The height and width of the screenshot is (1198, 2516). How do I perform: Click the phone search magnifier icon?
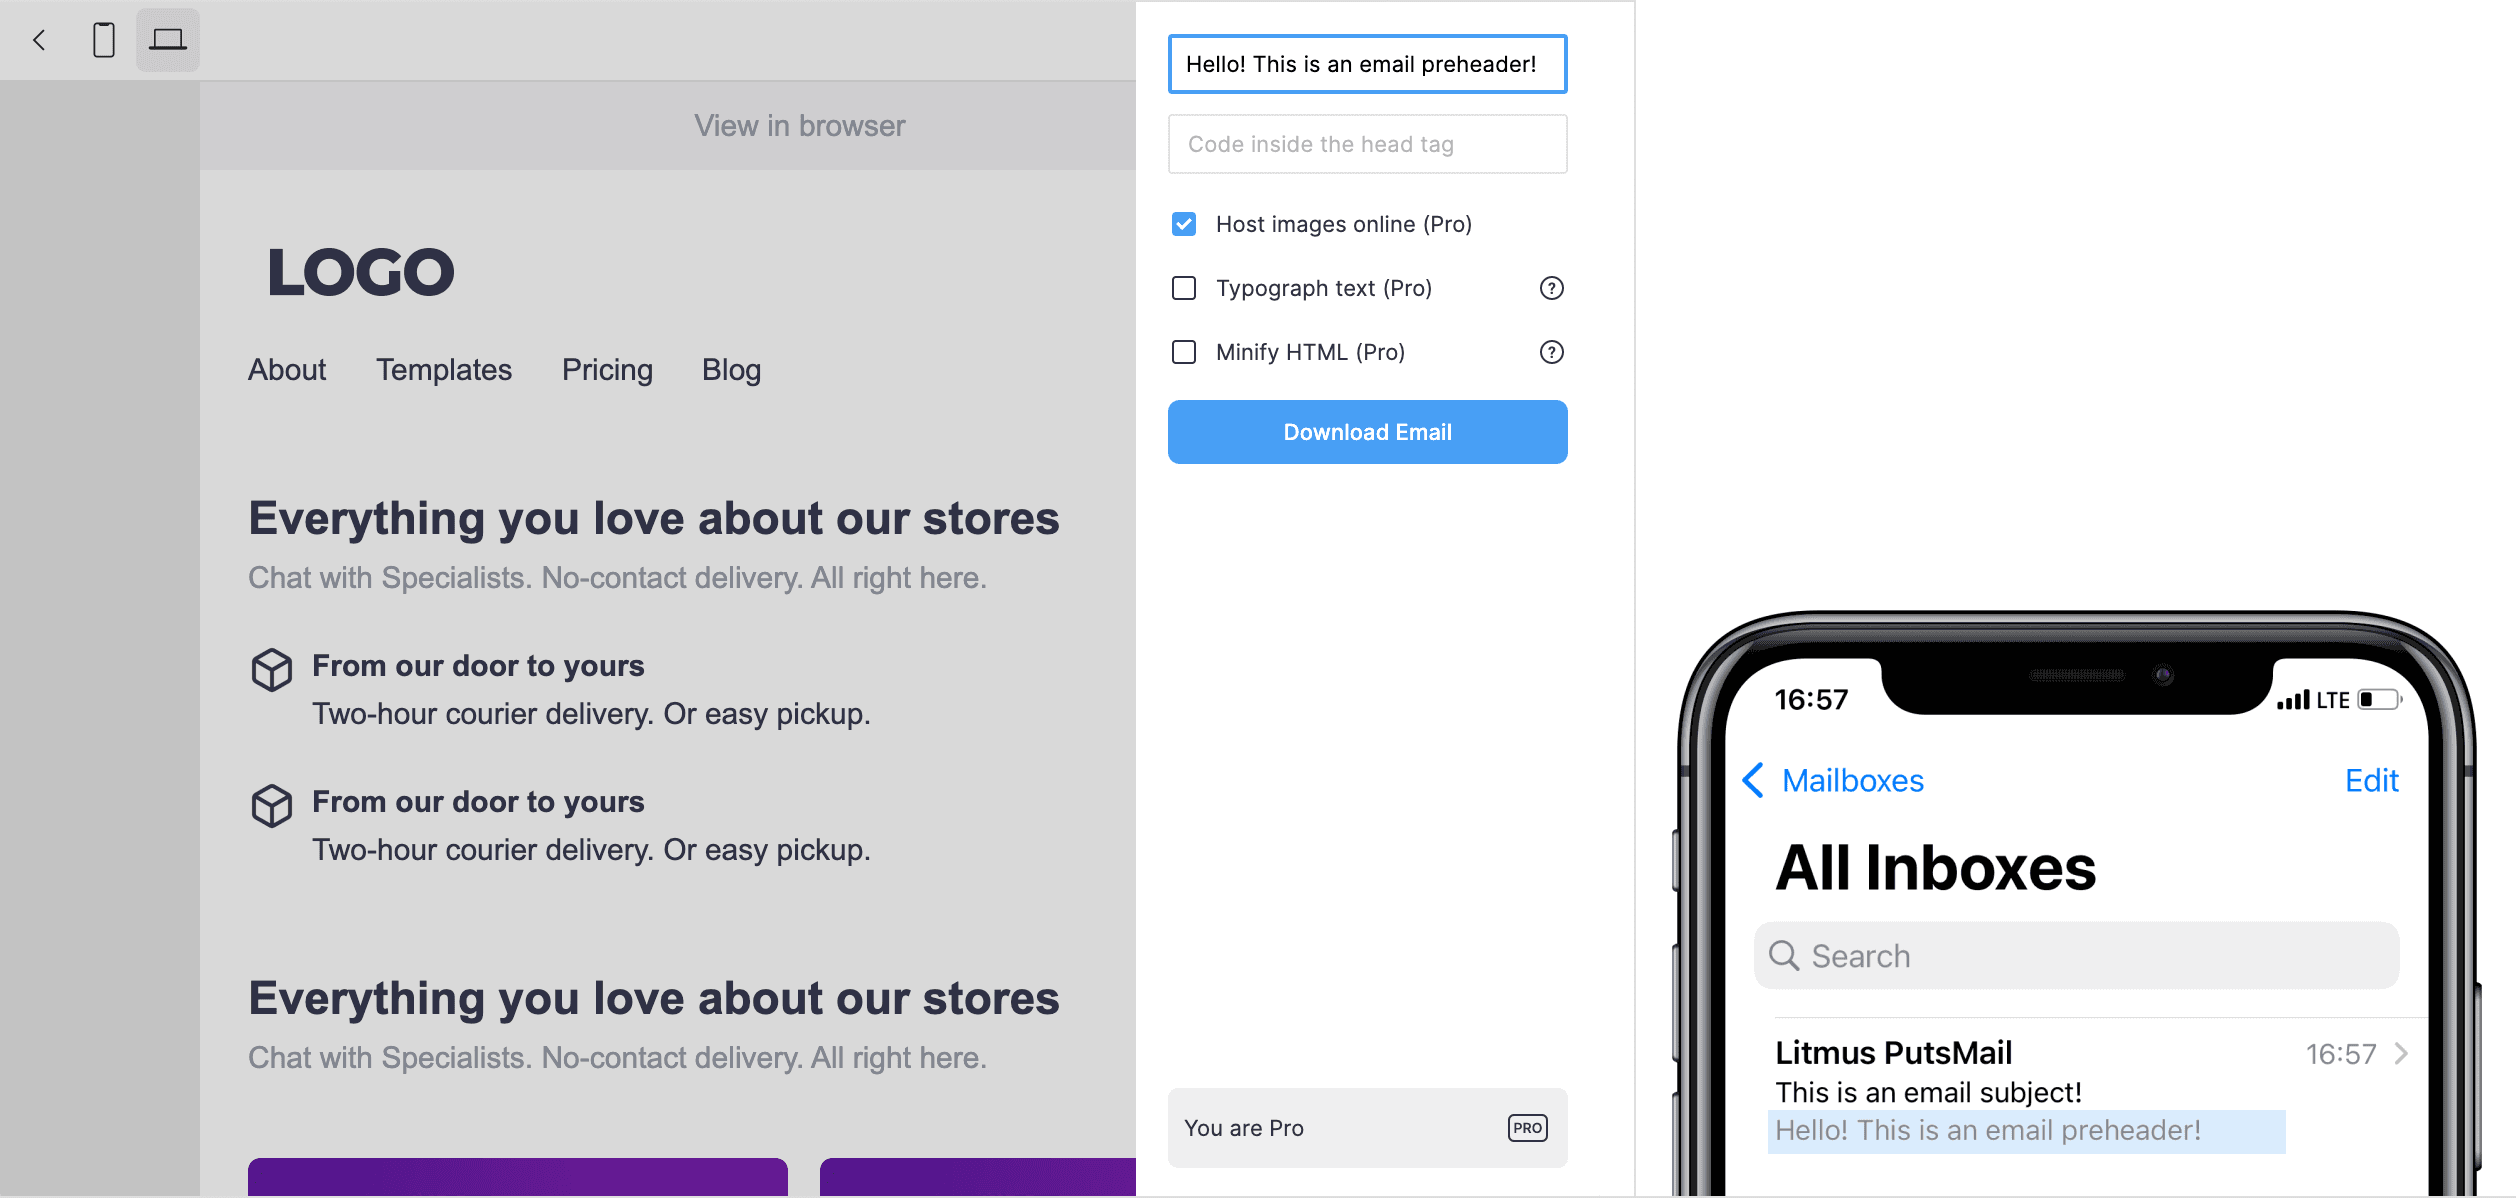(1784, 956)
